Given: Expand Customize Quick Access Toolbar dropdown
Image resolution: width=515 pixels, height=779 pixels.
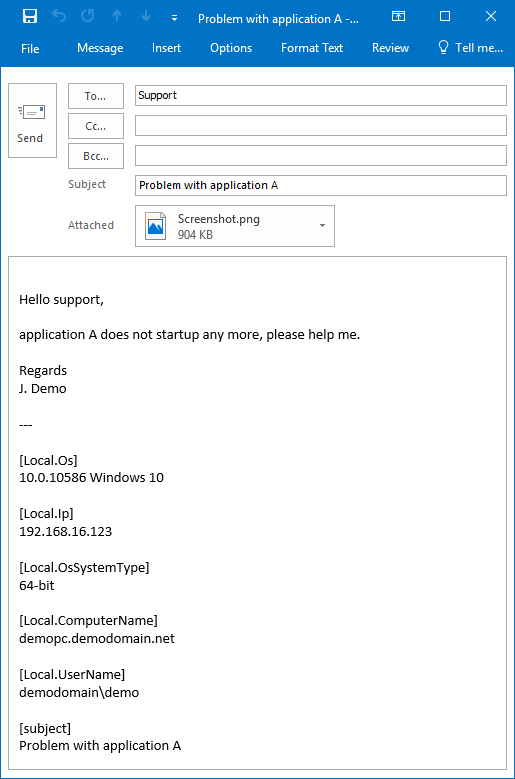Looking at the screenshot, I should (174, 18).
